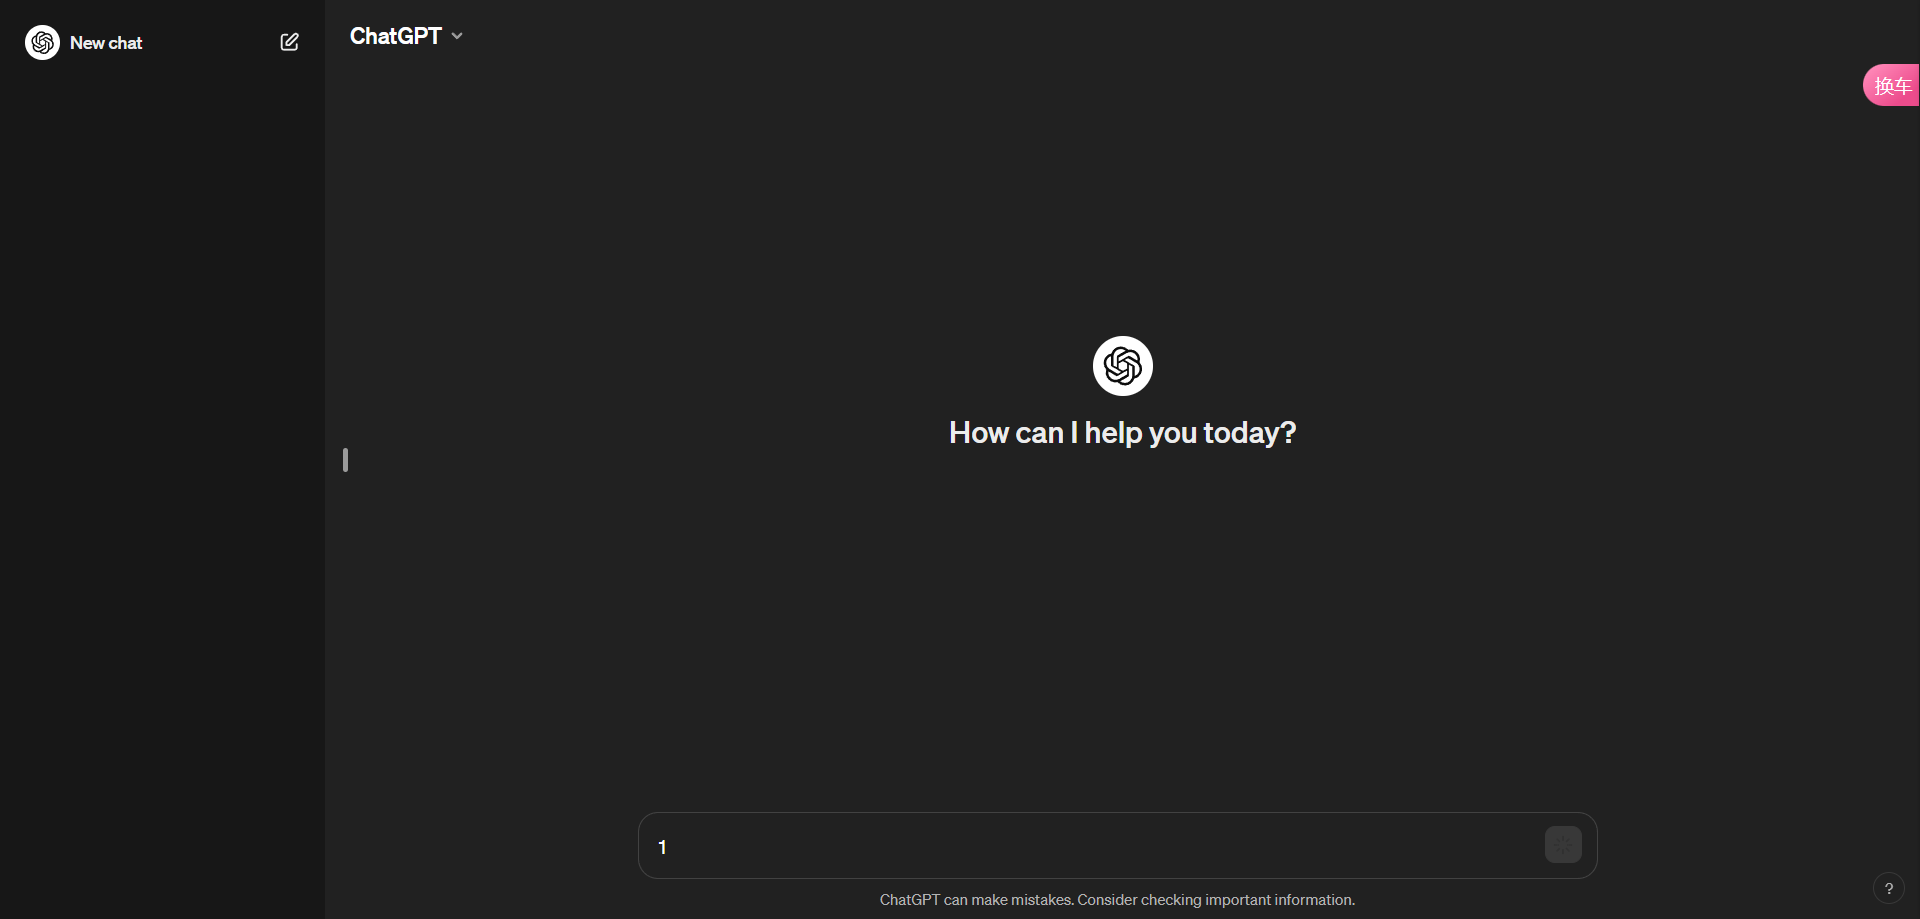Click the chevron next to ChatGPT title

coord(457,36)
